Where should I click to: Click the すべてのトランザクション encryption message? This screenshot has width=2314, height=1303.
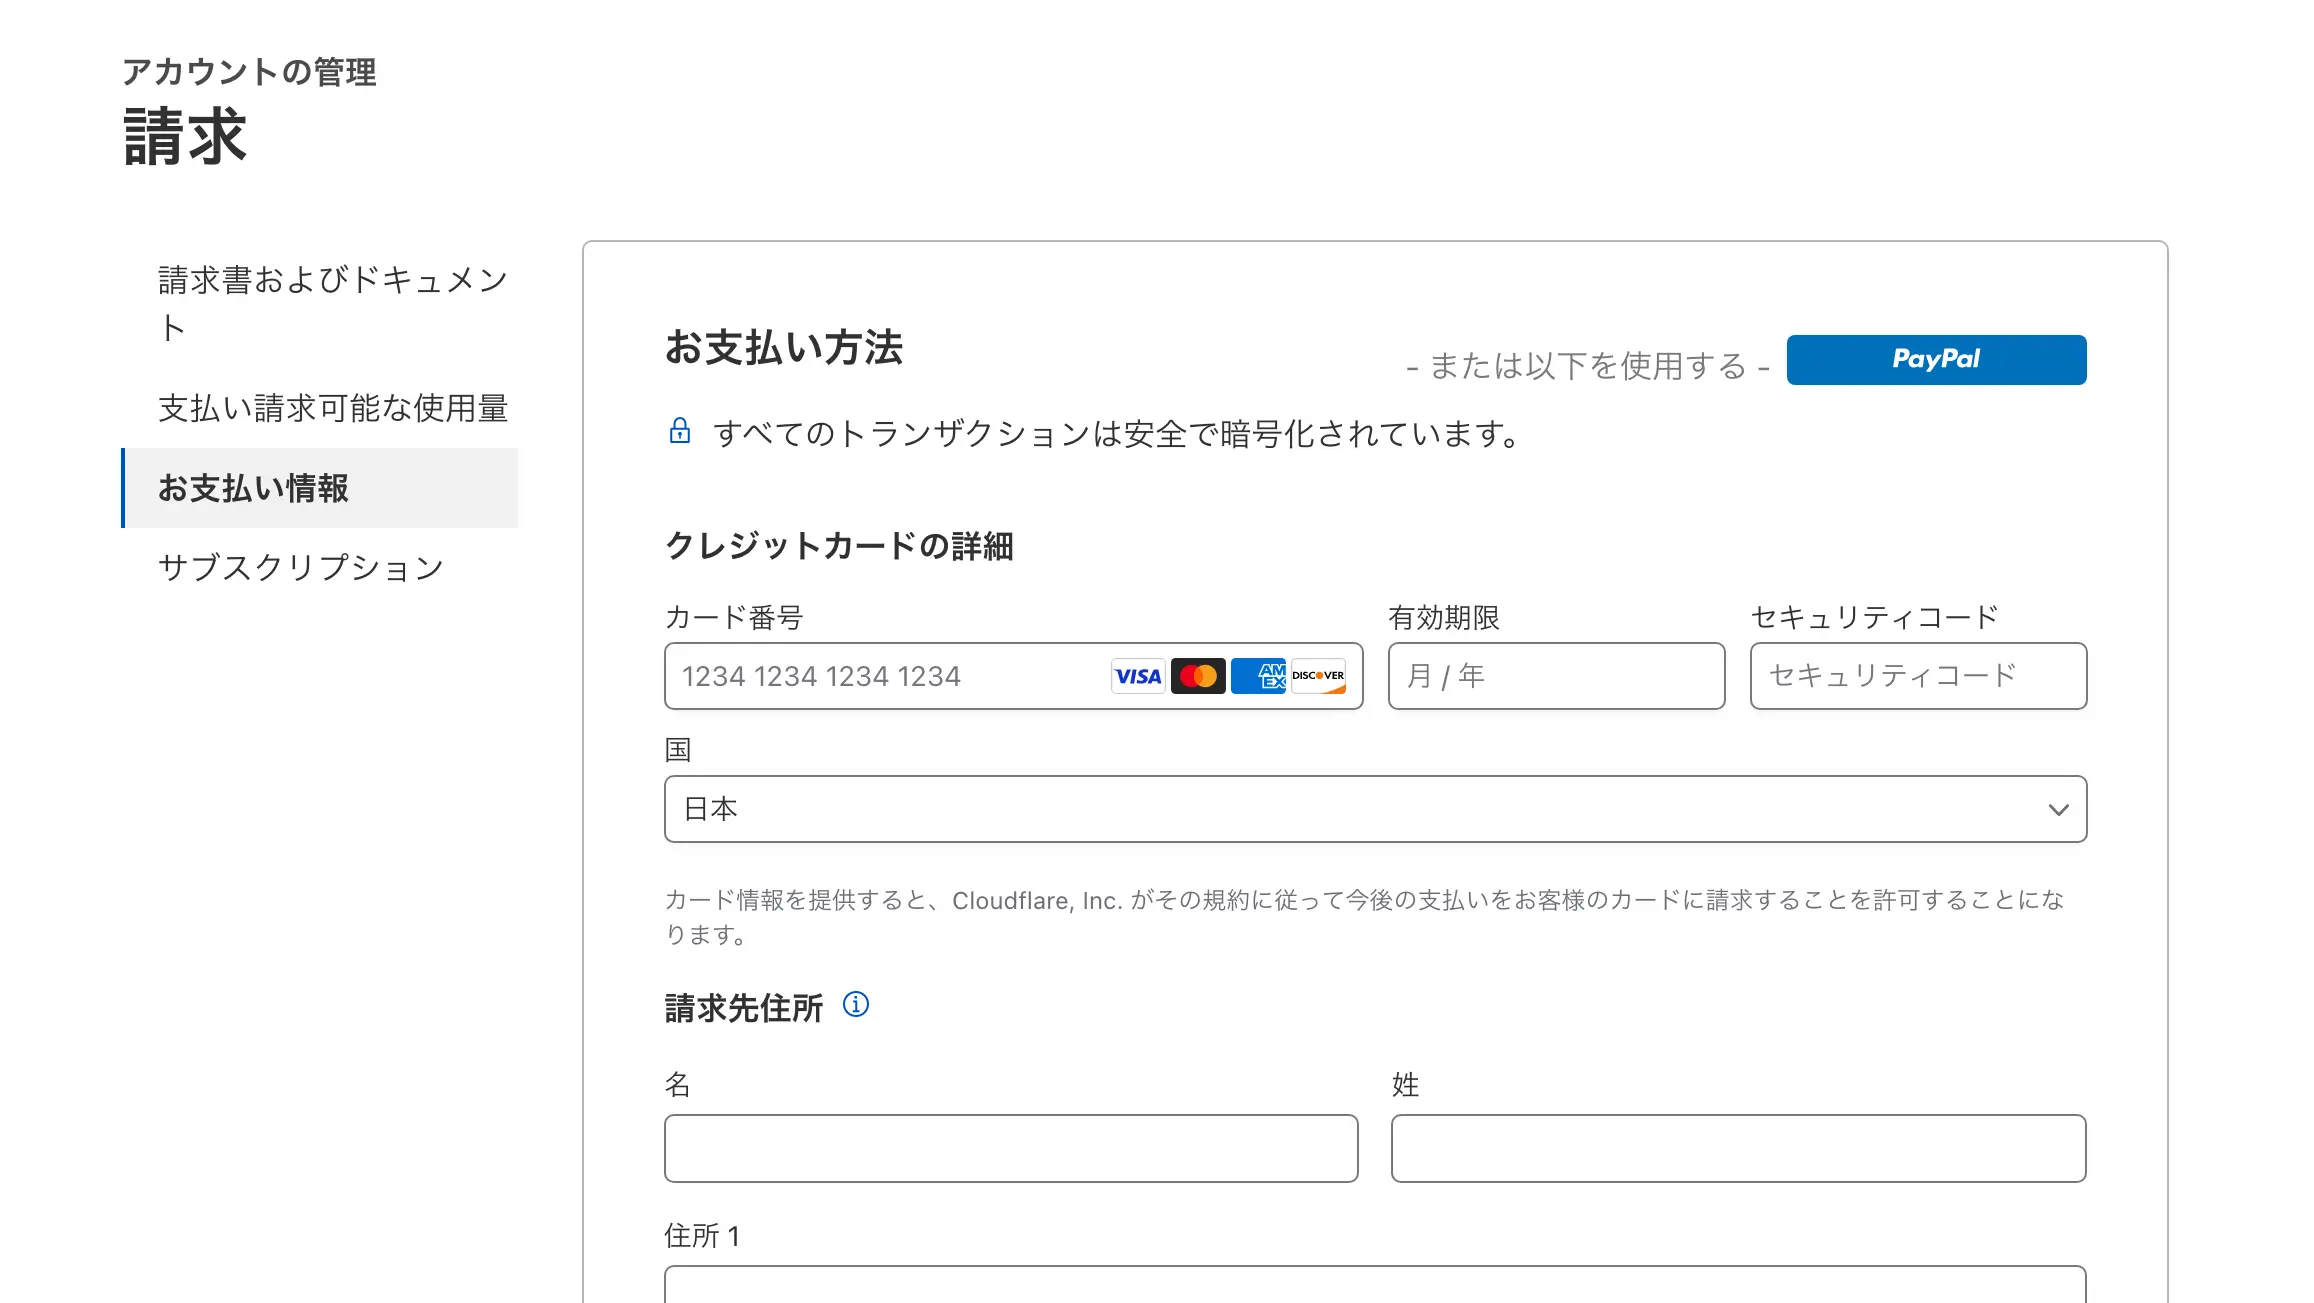click(x=1119, y=434)
